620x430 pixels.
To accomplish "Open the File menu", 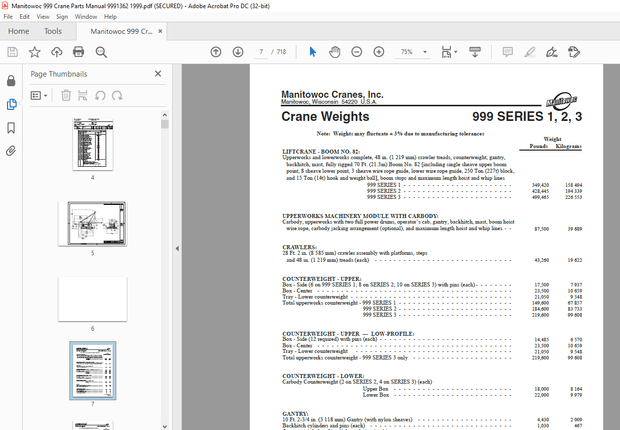I will [x=8, y=17].
